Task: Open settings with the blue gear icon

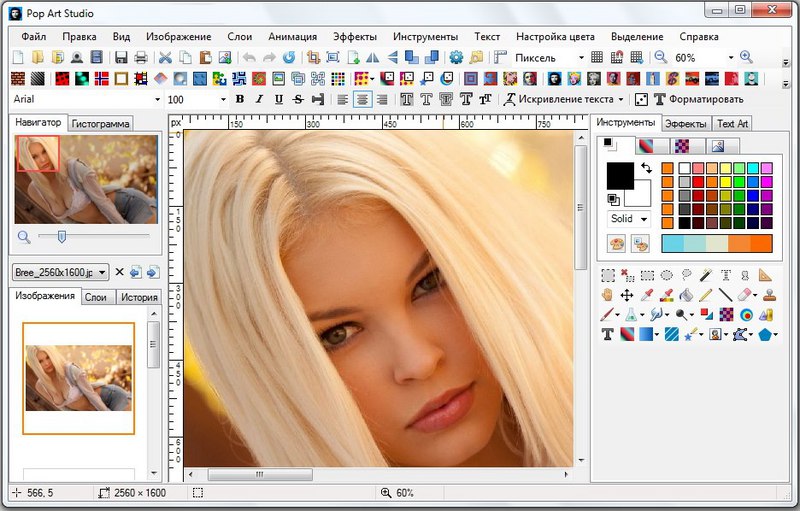Action: pyautogui.click(x=456, y=57)
